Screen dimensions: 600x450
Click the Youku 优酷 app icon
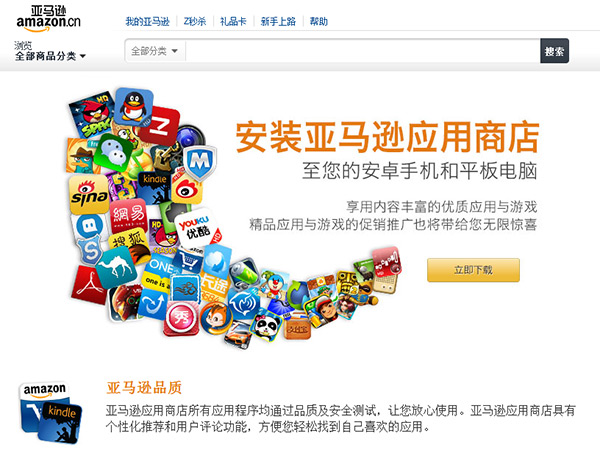196,227
